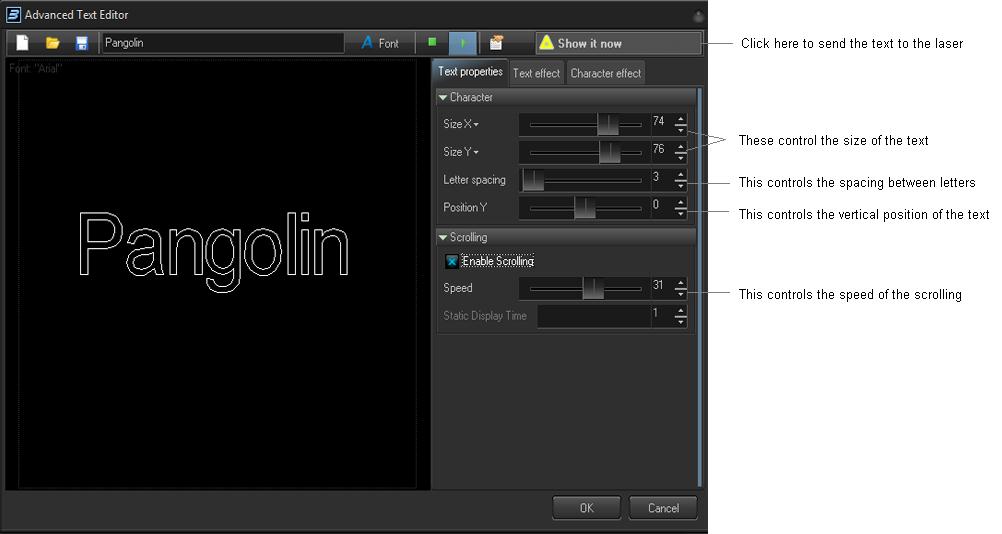Screen dimensions: 1002x534
Task: Click the Pangolin text input field
Action: tap(222, 43)
